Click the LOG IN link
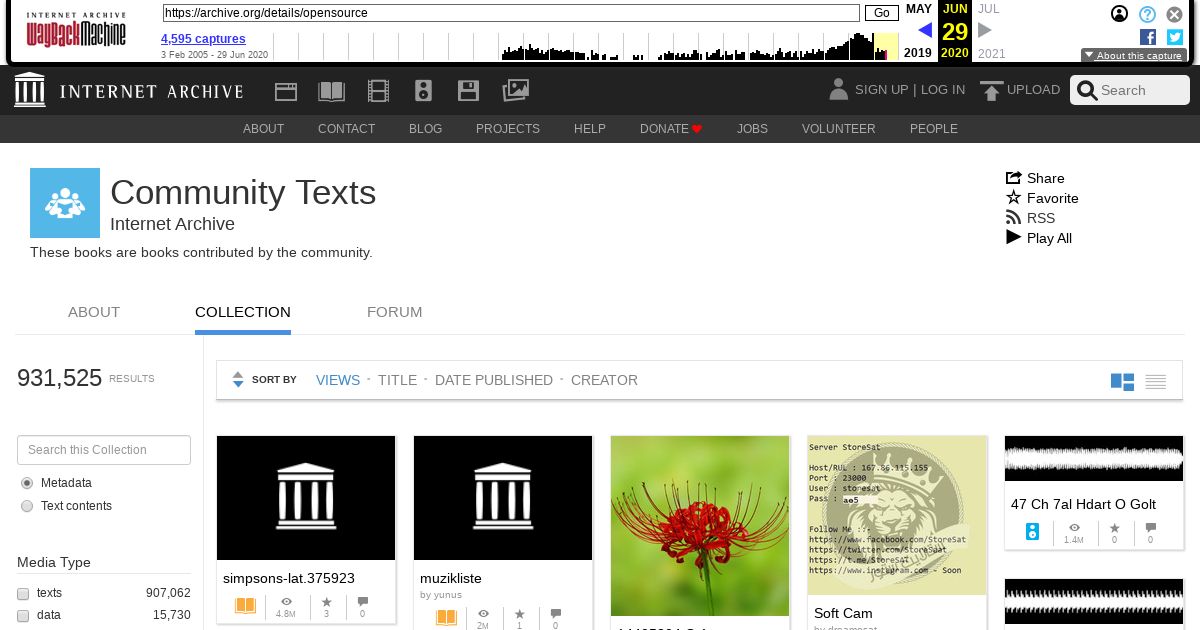 [x=943, y=90]
